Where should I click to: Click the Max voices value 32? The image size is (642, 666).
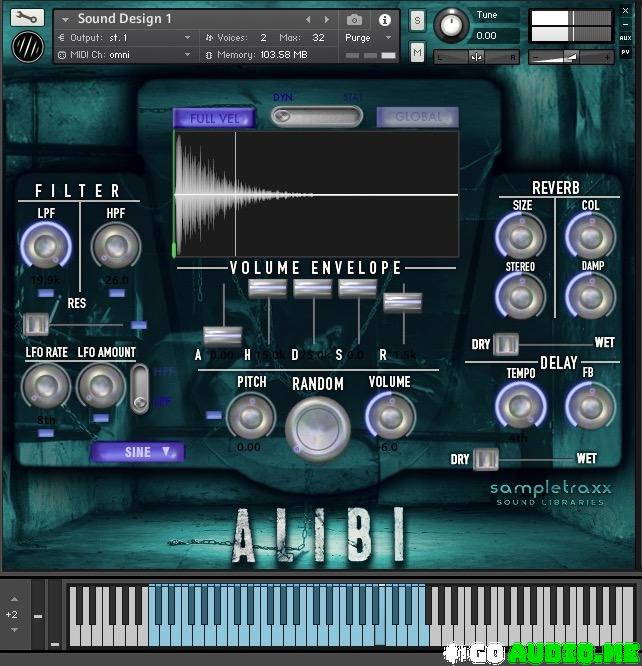click(x=318, y=38)
